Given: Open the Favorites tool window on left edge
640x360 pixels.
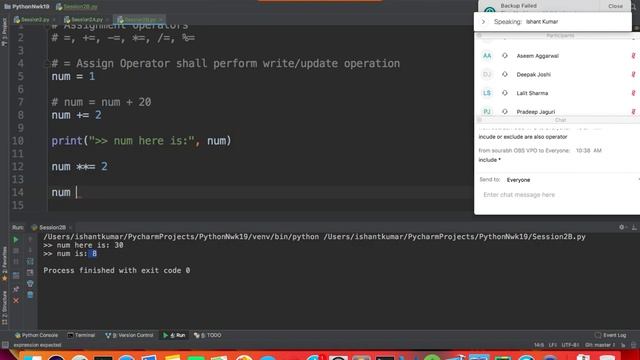Looking at the screenshot, I should click(4, 264).
